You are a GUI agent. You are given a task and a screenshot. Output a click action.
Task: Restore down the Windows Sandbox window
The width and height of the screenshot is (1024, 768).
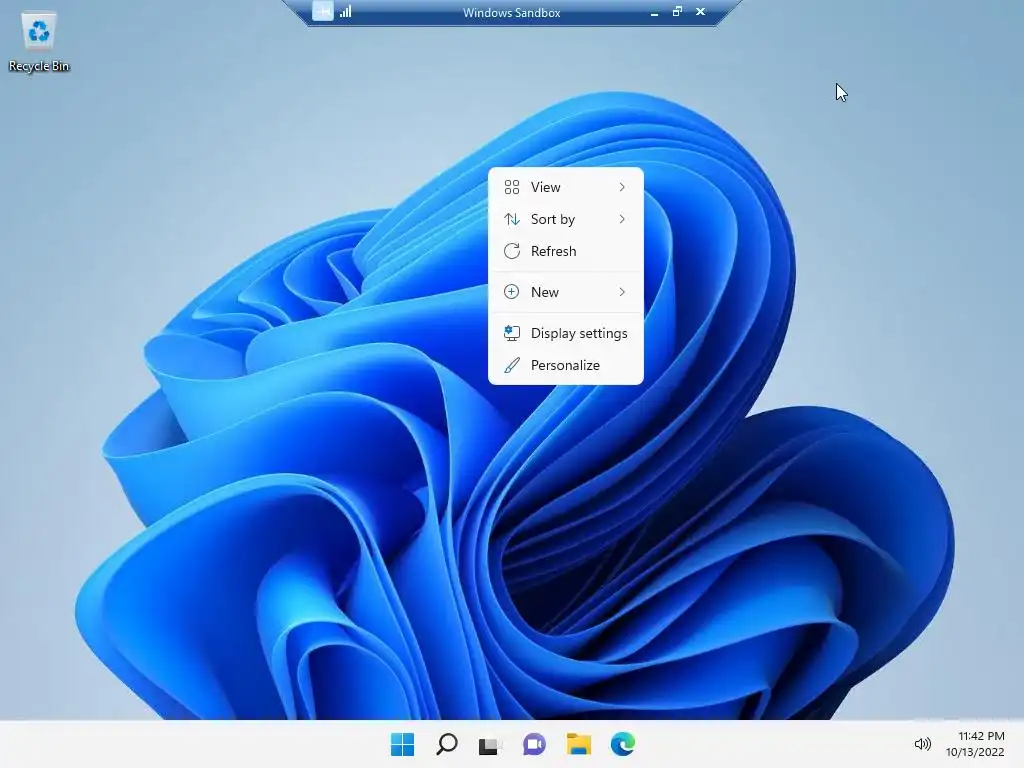tap(677, 12)
